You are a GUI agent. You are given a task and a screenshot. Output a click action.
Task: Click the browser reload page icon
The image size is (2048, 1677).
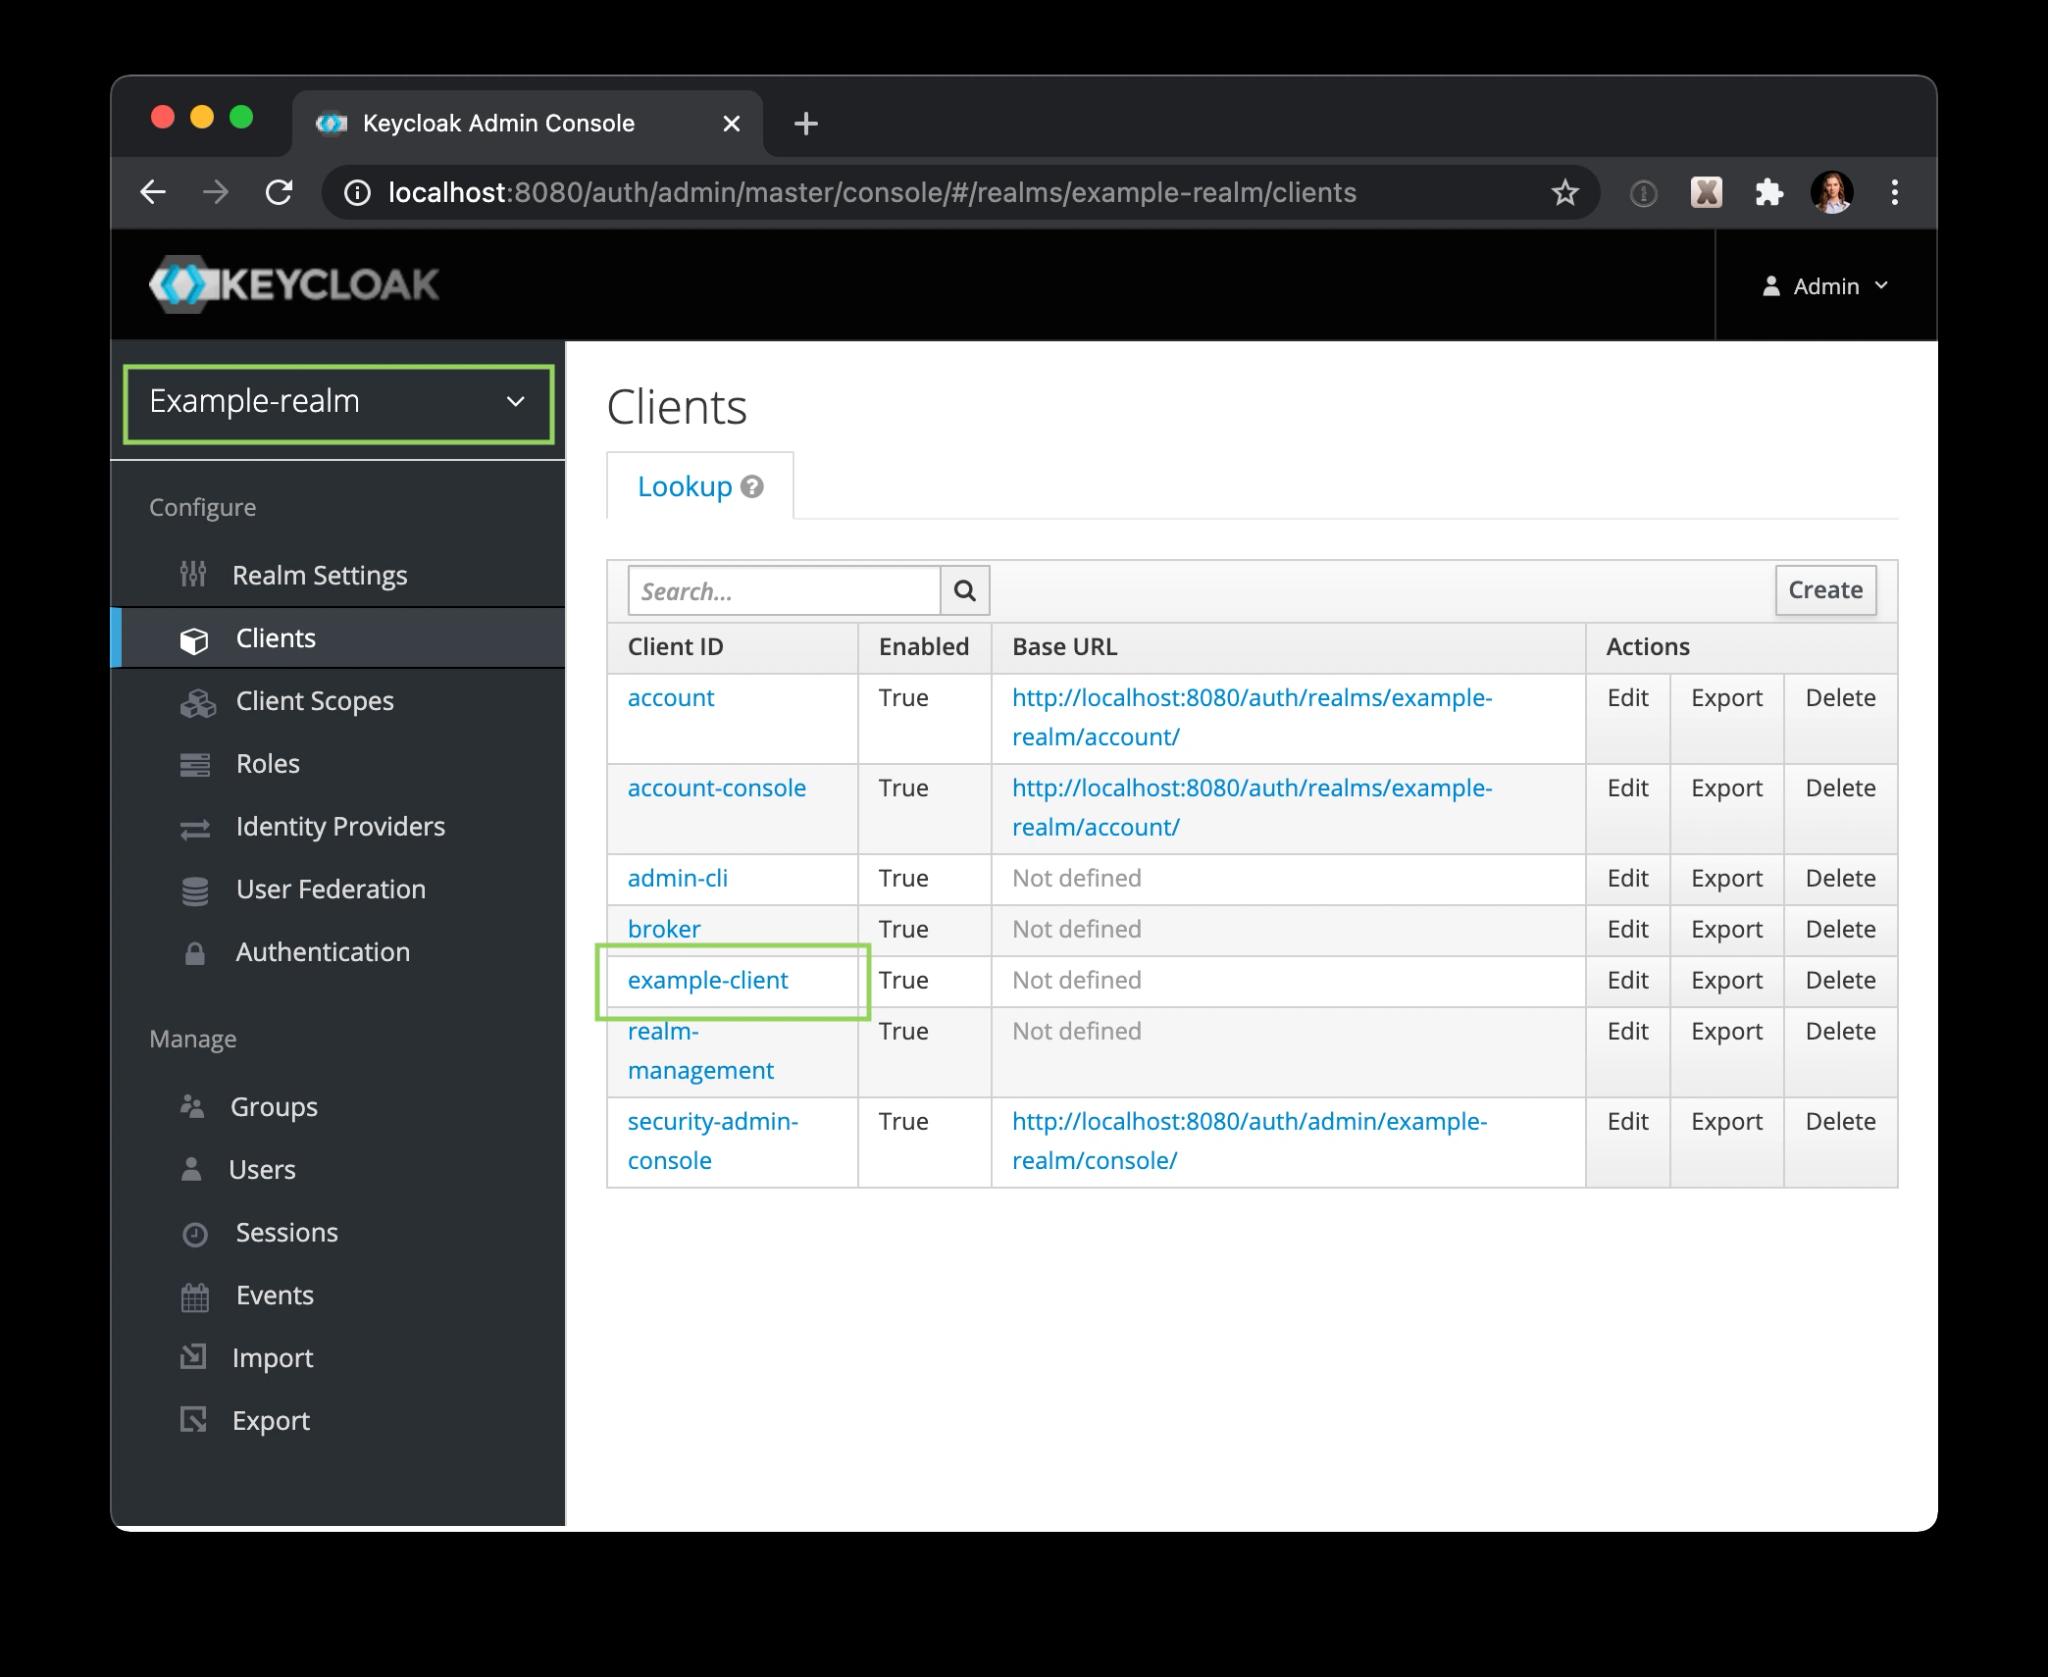[x=279, y=192]
